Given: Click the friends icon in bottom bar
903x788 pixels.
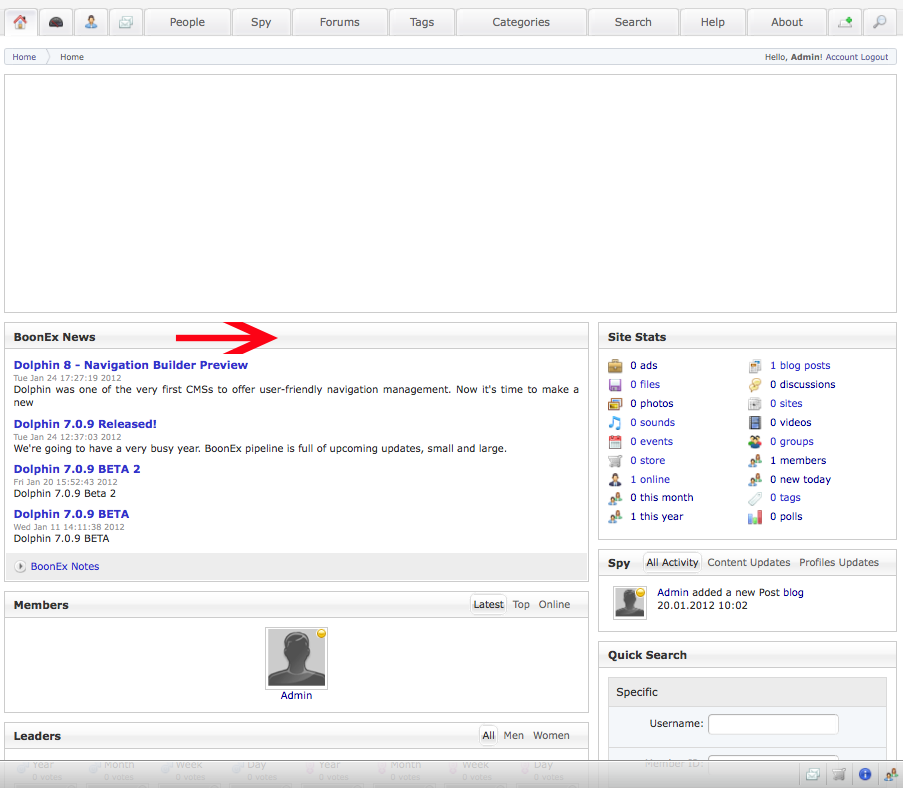Looking at the screenshot, I should [x=890, y=774].
